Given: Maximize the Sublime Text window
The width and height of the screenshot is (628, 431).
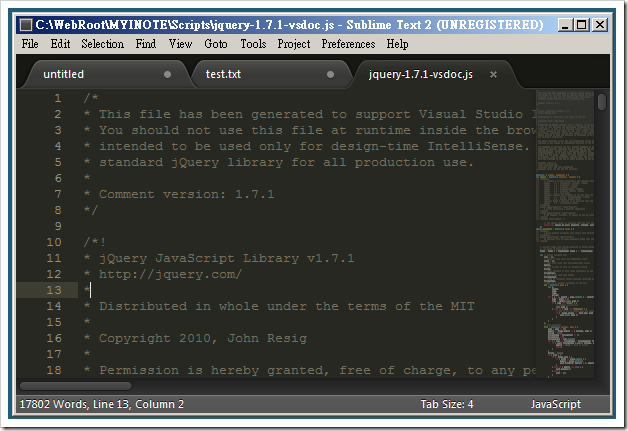Looking at the screenshot, I should [x=581, y=25].
